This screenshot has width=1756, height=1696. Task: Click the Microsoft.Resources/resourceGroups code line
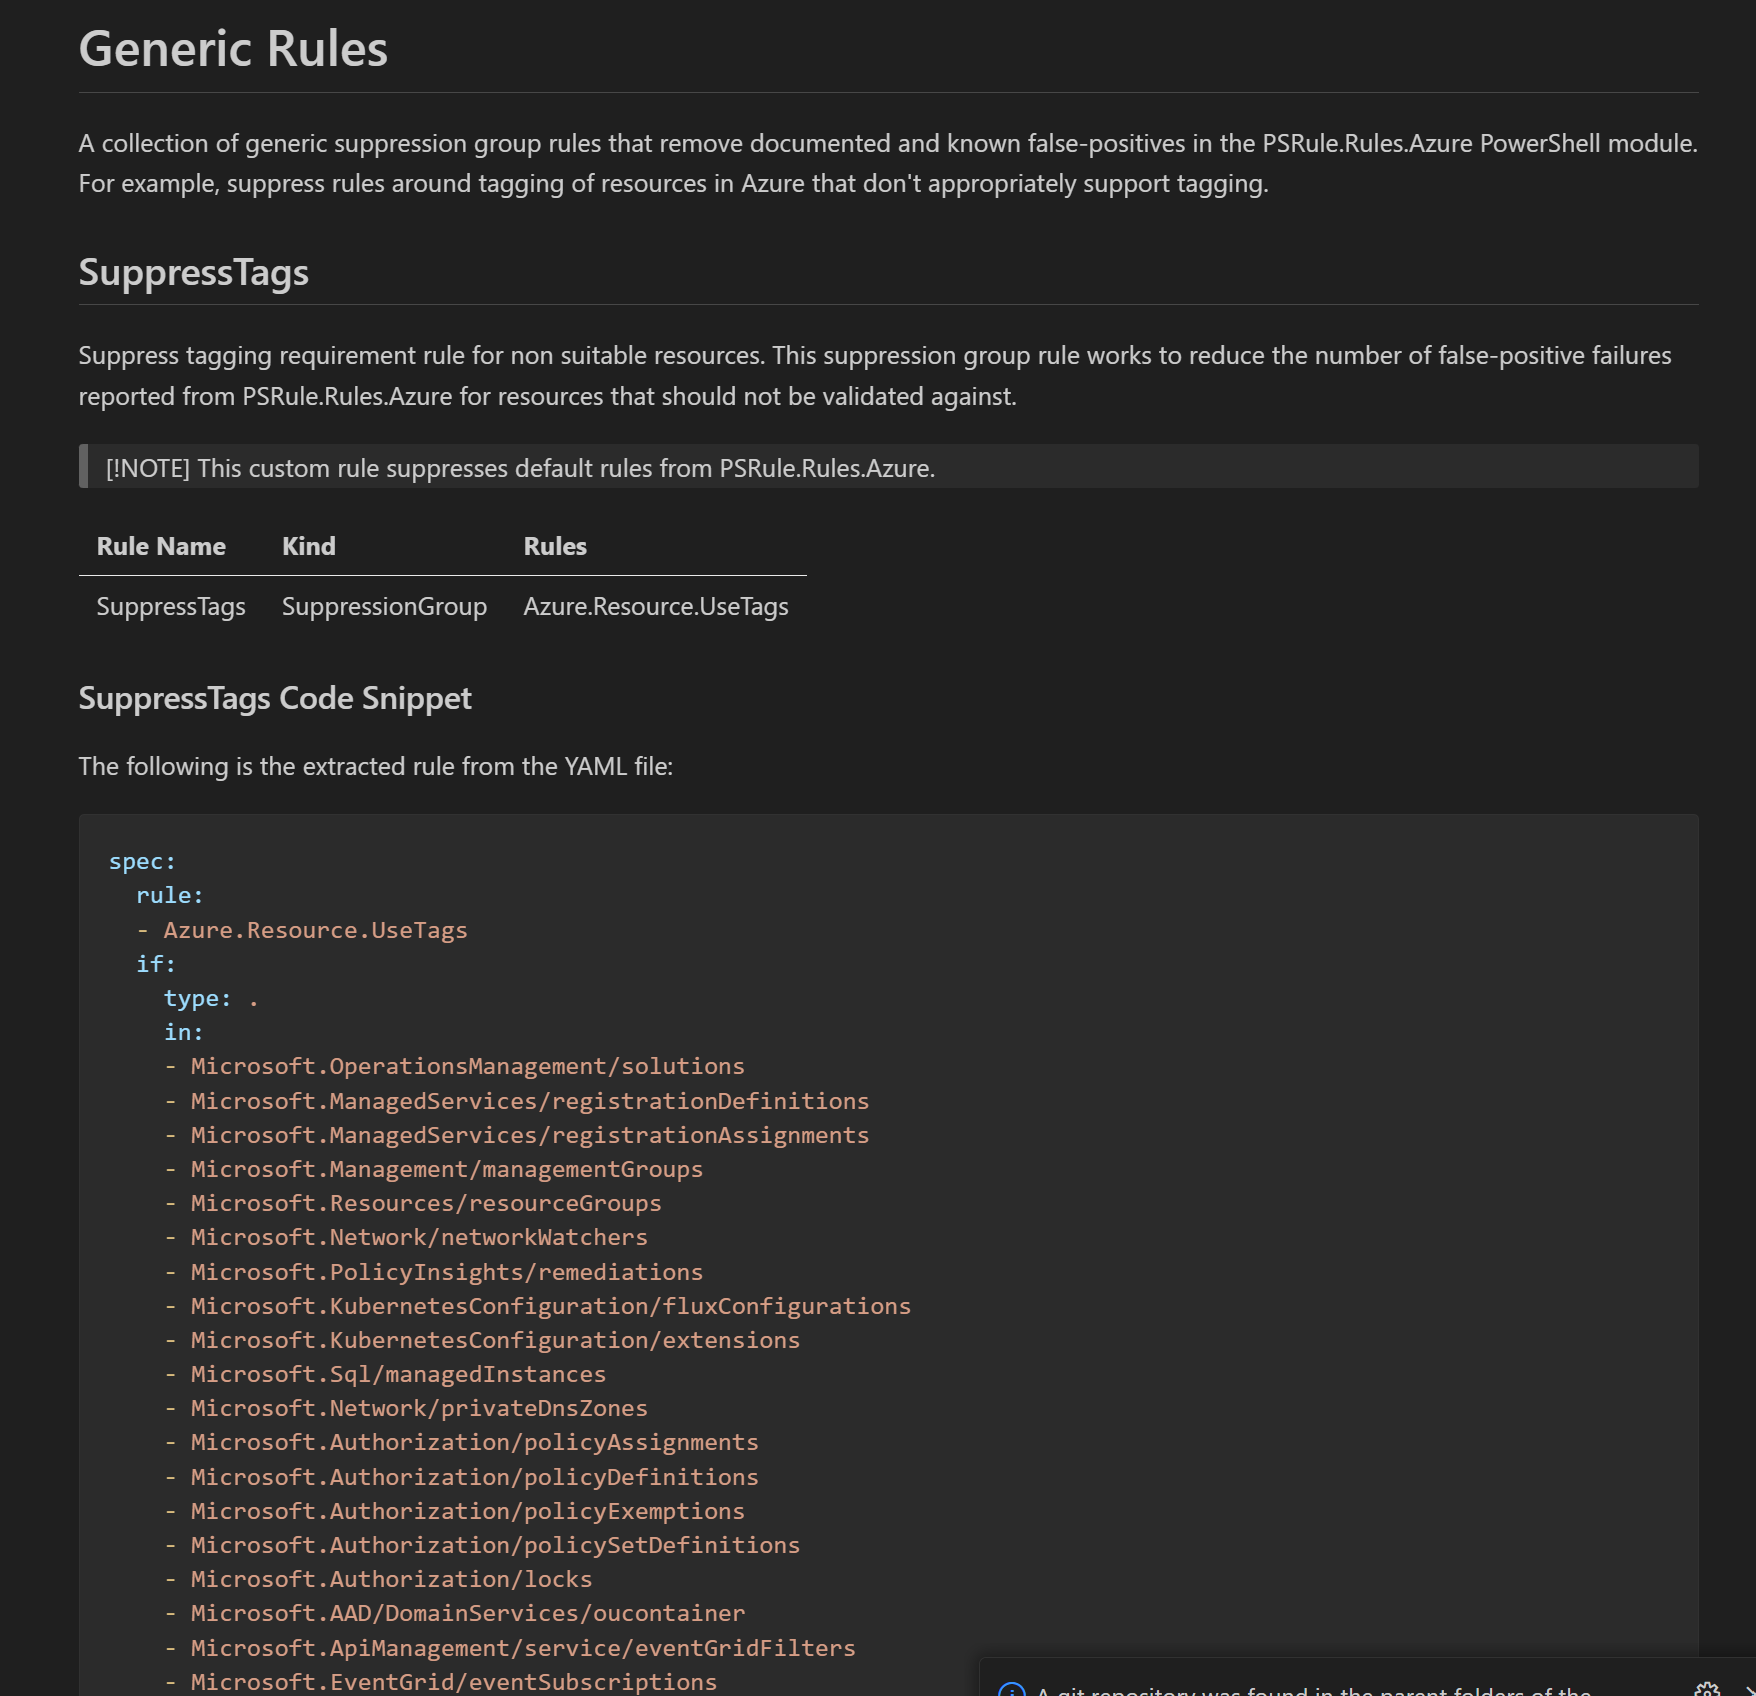[426, 1203]
